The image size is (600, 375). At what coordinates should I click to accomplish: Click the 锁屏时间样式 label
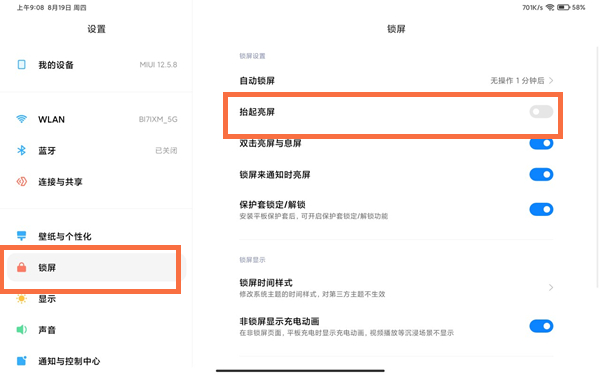tap(266, 283)
